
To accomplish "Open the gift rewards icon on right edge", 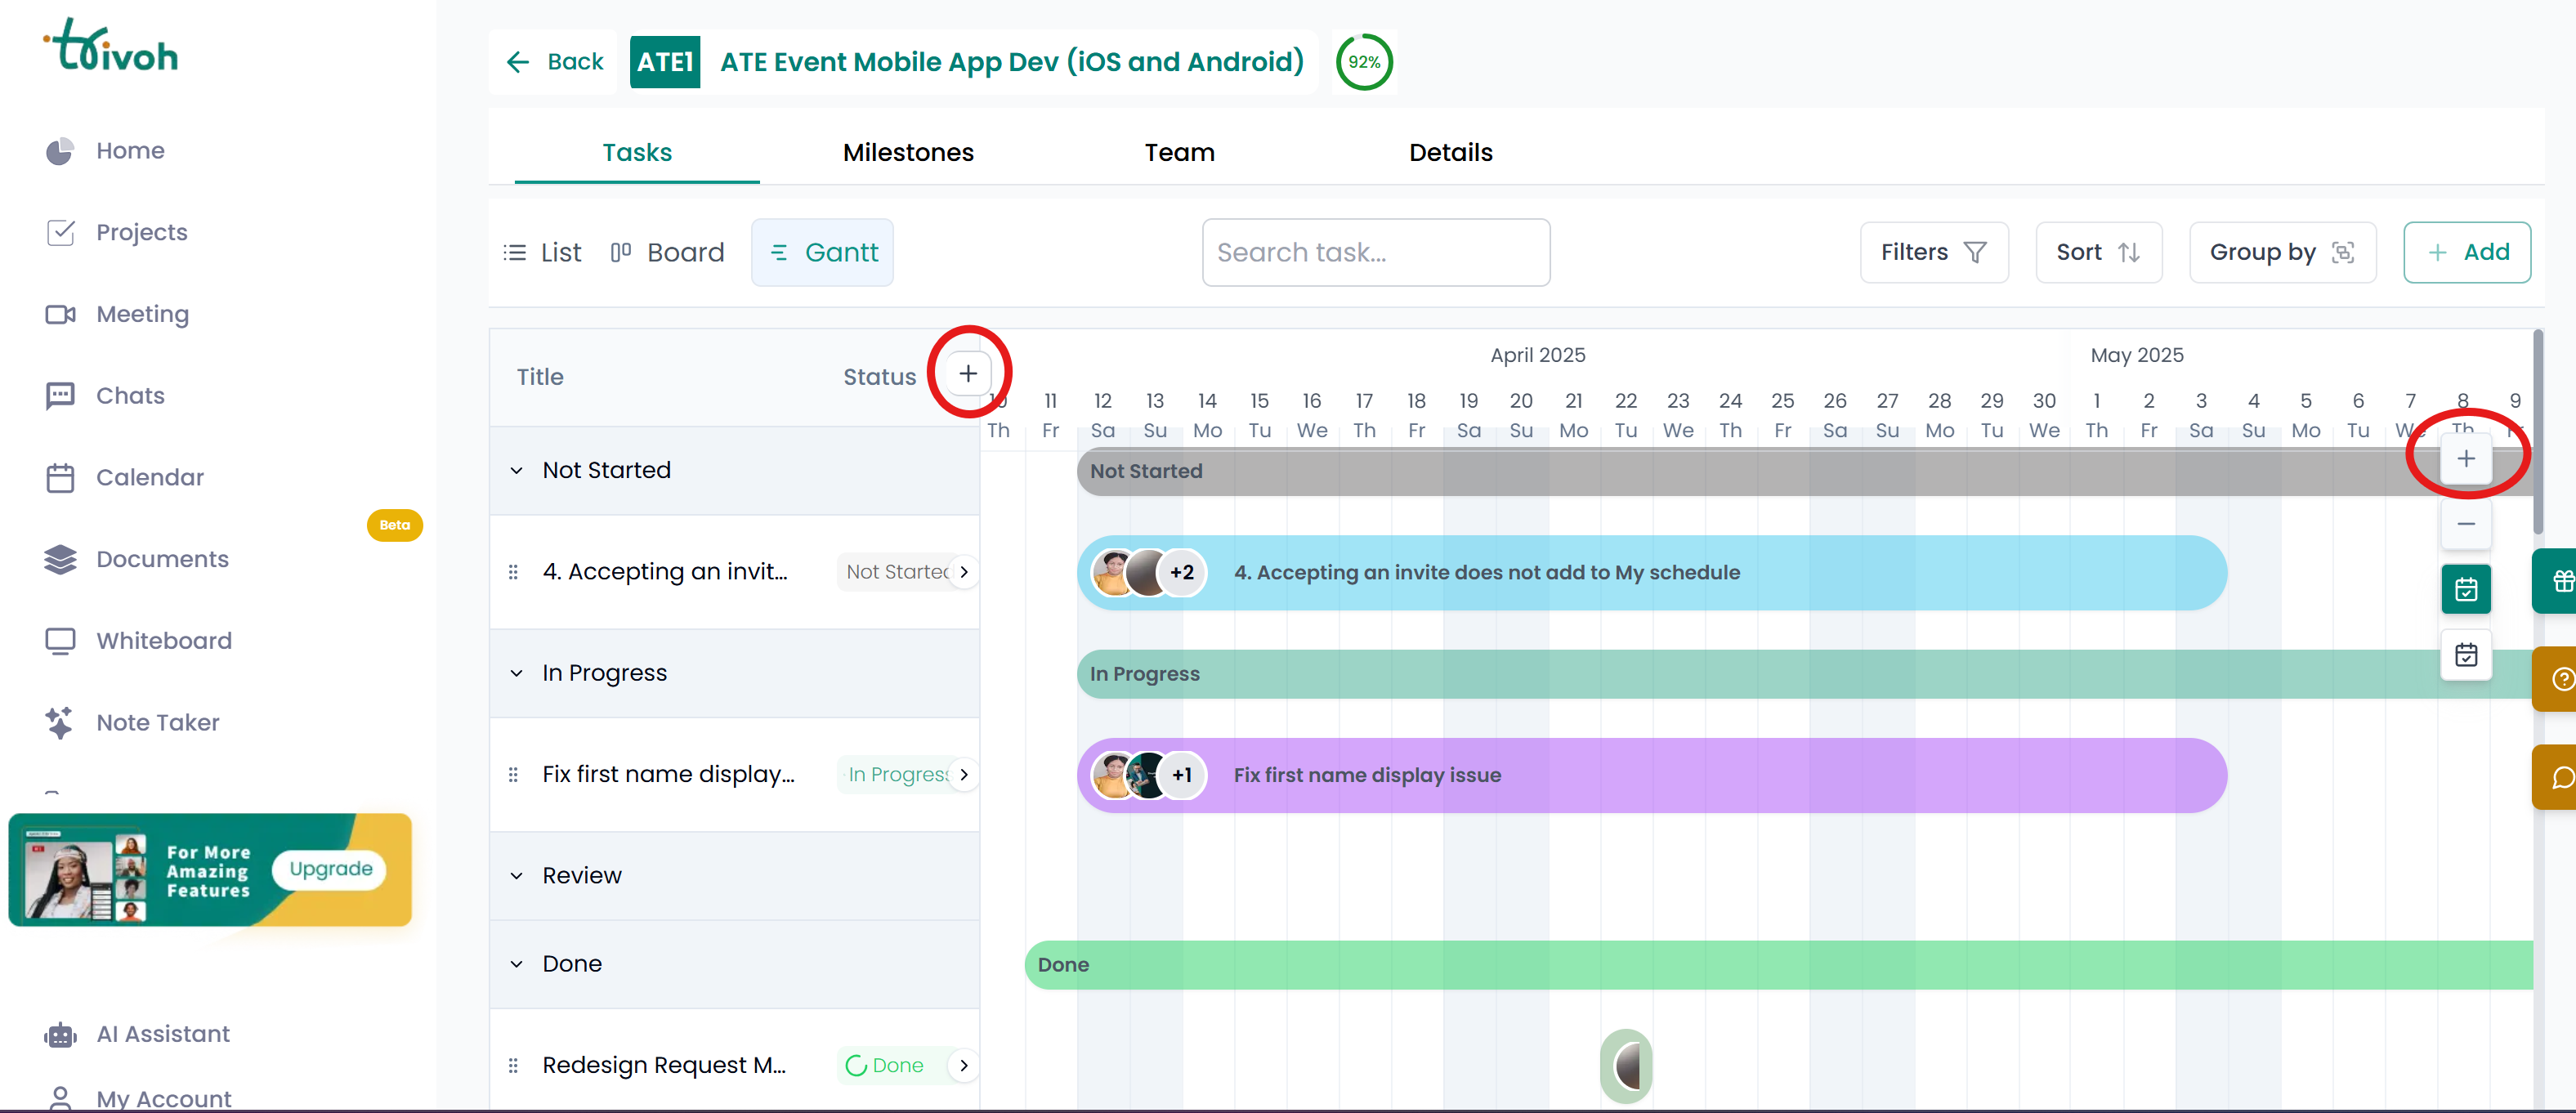I will (2561, 580).
